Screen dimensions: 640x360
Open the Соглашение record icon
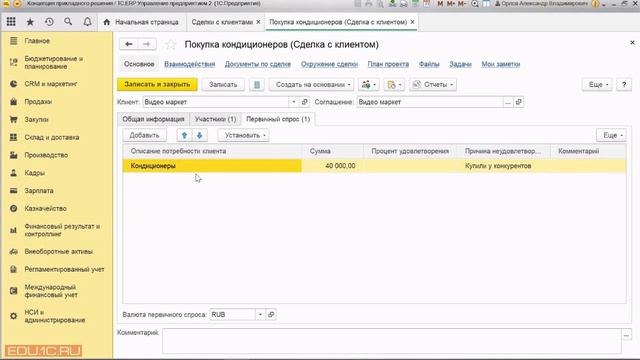[x=518, y=102]
